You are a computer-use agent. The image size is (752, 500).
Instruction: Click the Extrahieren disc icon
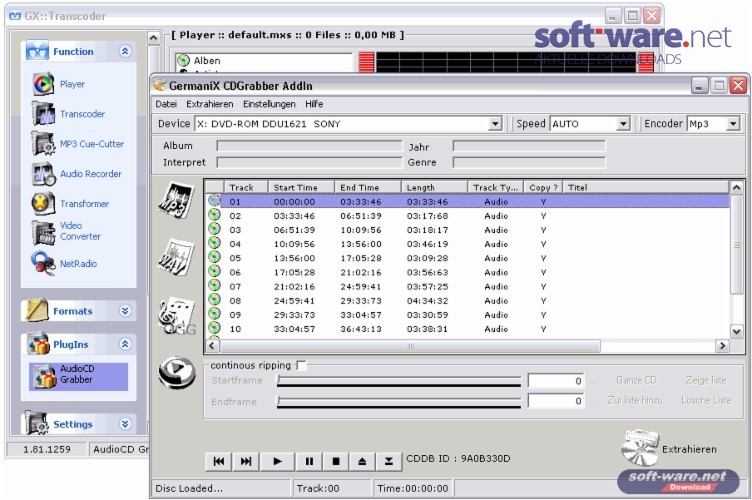tap(640, 448)
